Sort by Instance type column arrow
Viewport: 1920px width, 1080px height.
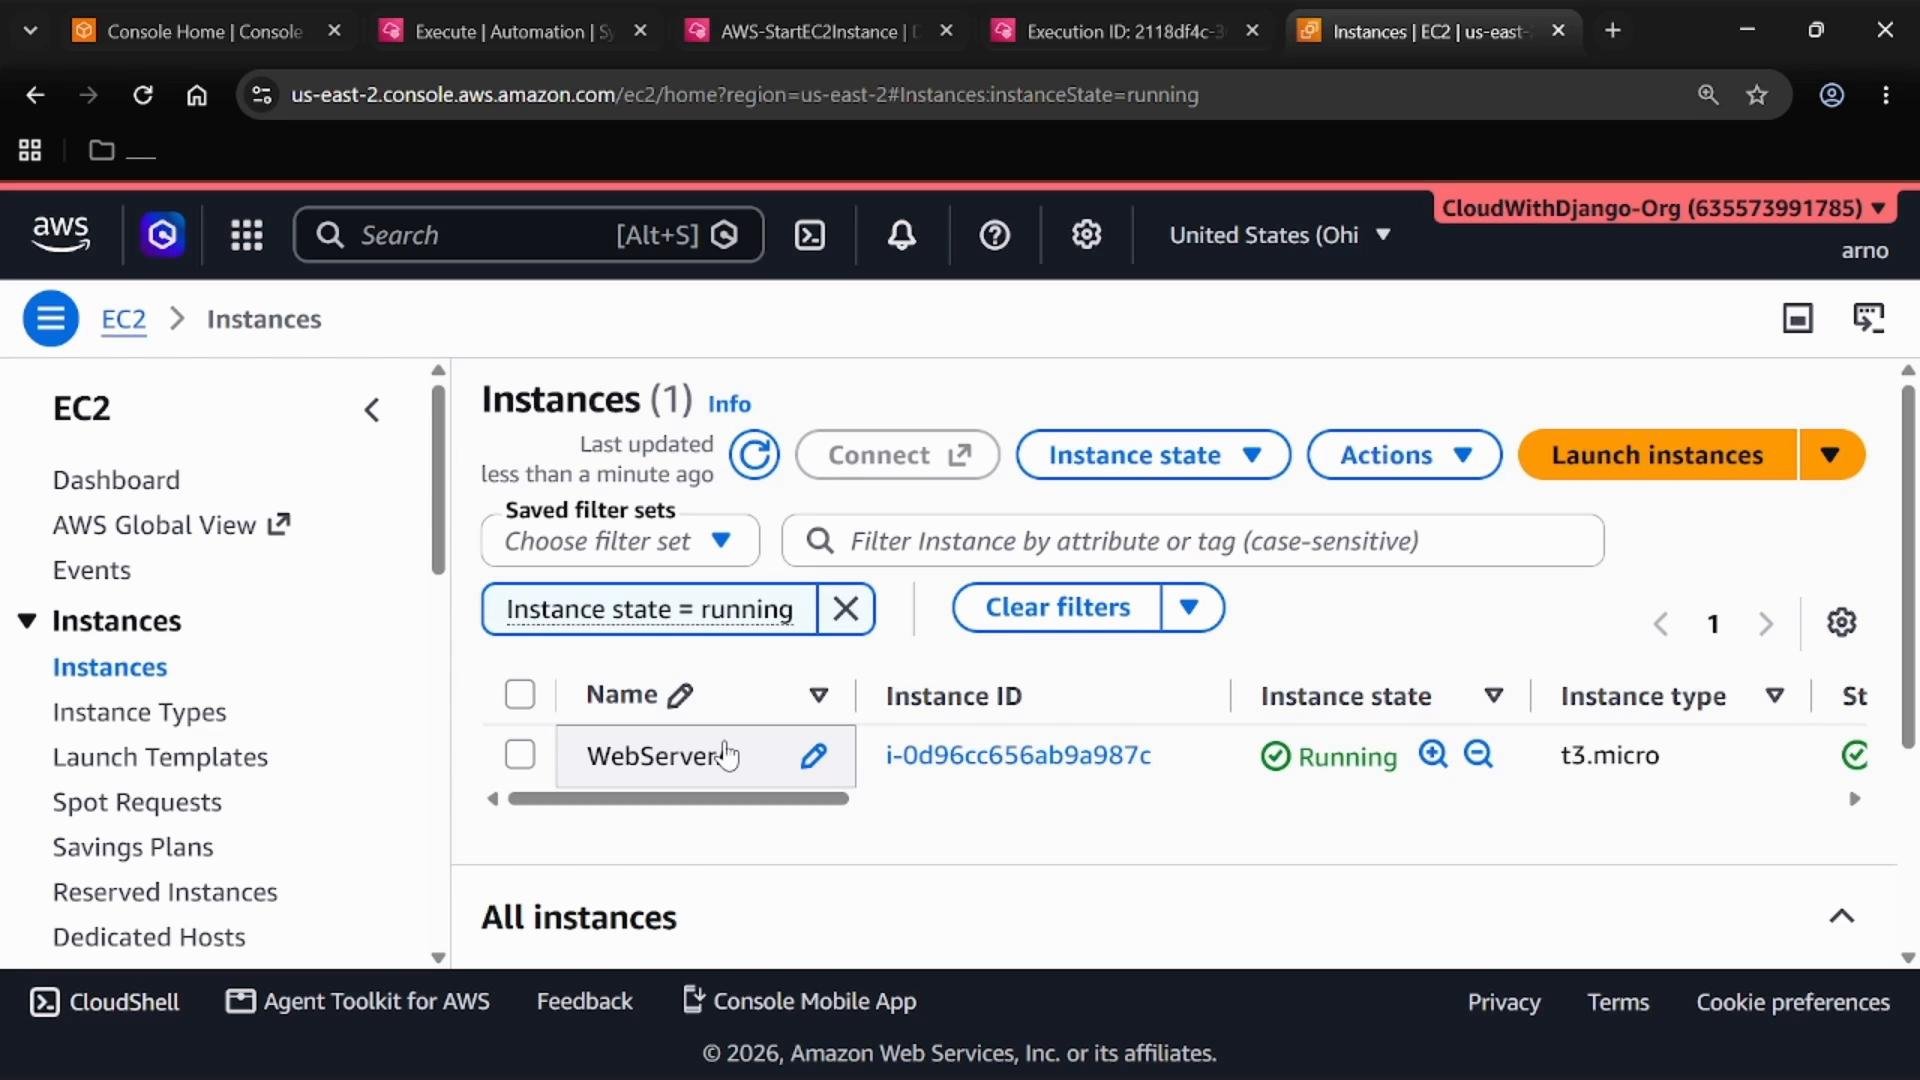[x=1775, y=695]
